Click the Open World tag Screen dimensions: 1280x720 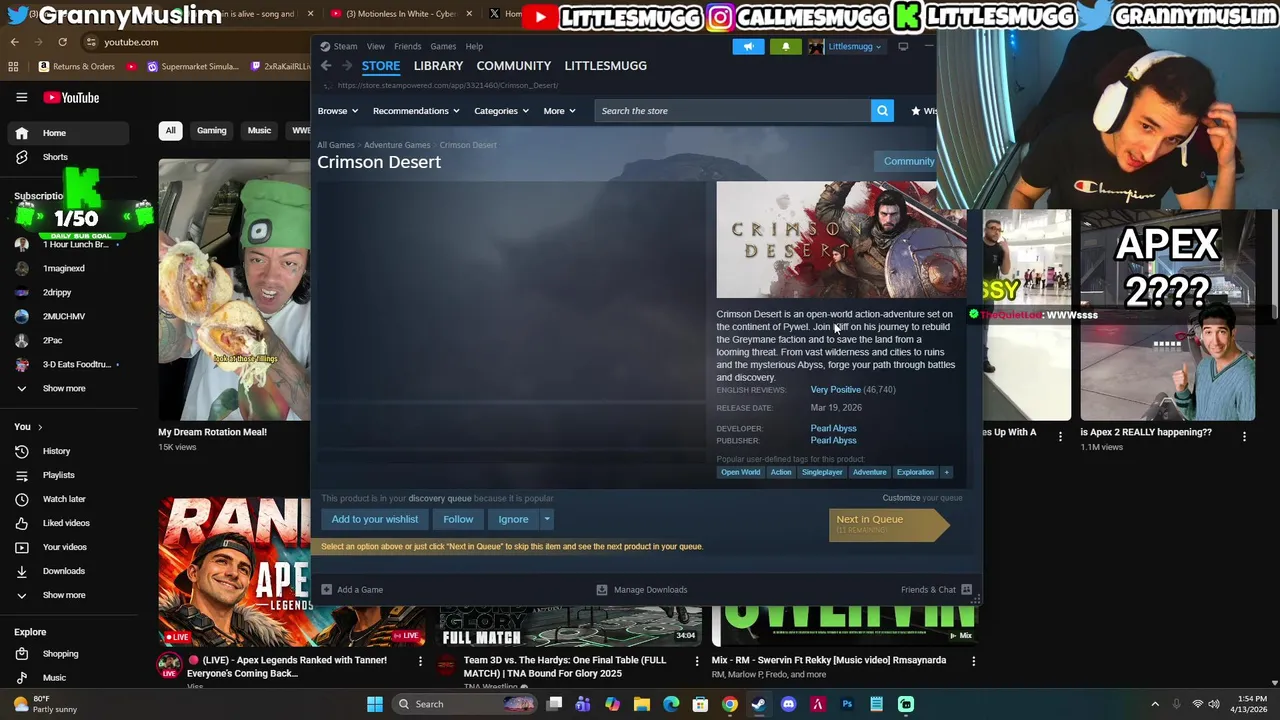pos(741,472)
